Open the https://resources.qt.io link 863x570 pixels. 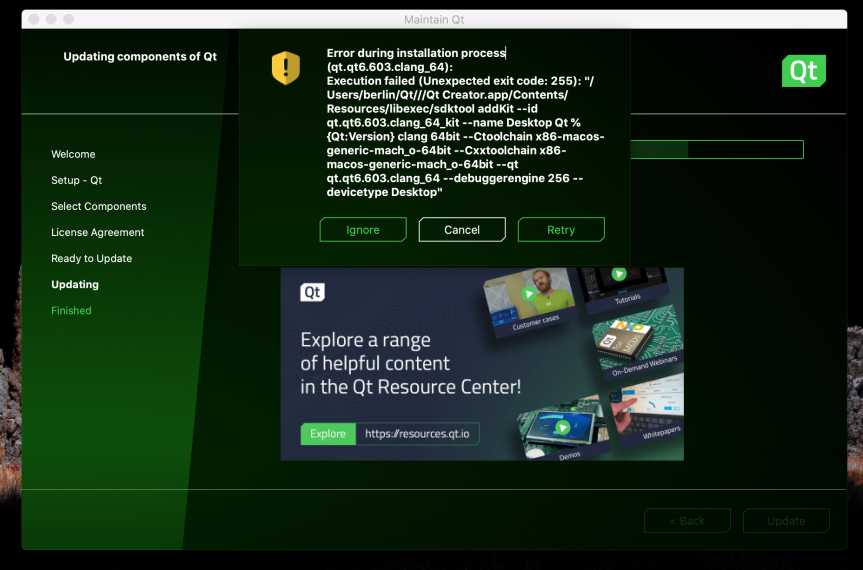click(x=417, y=434)
